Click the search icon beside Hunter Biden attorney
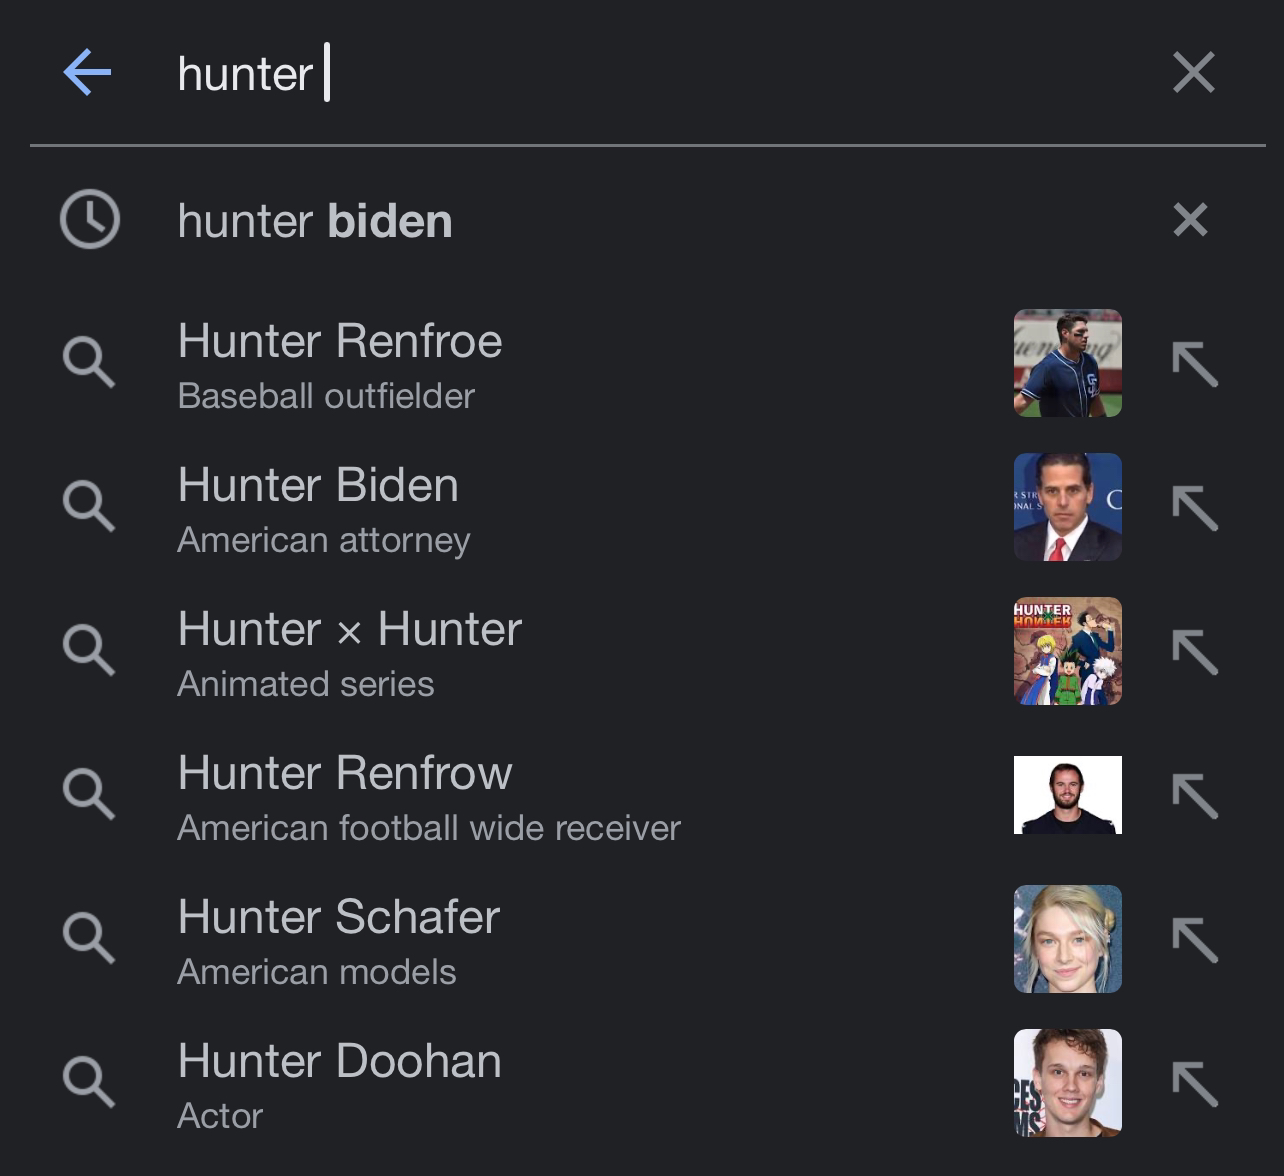Viewport: 1284px width, 1176px height. 89,507
